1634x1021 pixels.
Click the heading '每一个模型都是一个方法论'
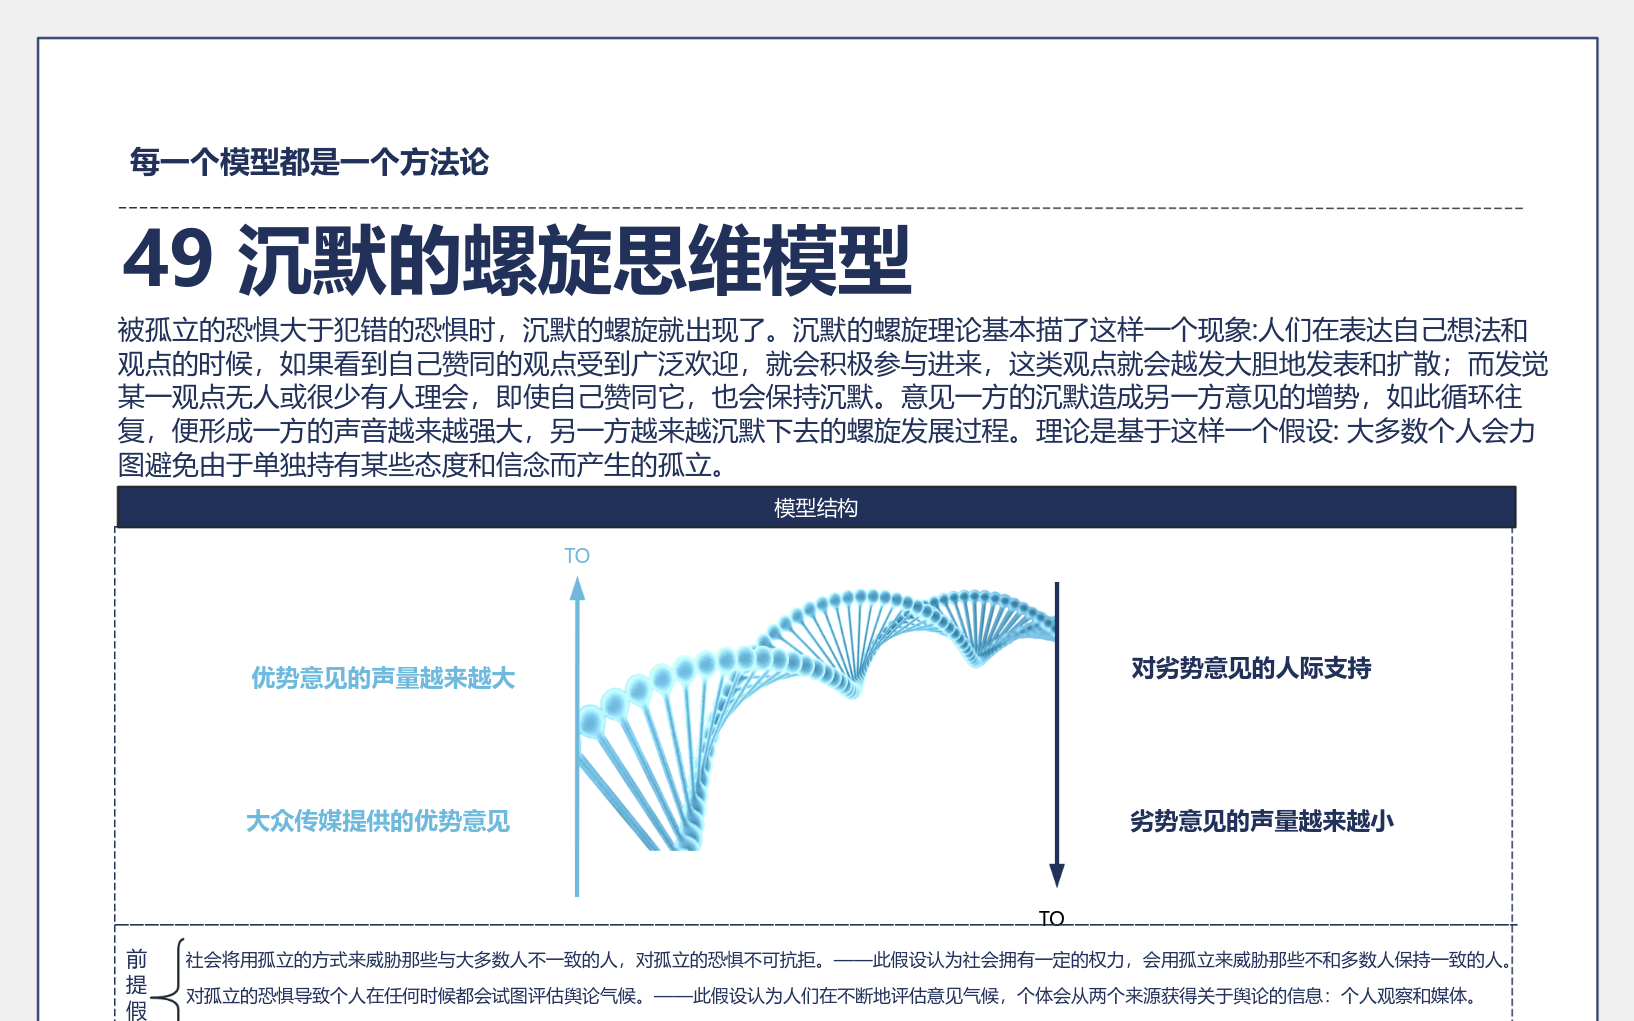point(309,162)
